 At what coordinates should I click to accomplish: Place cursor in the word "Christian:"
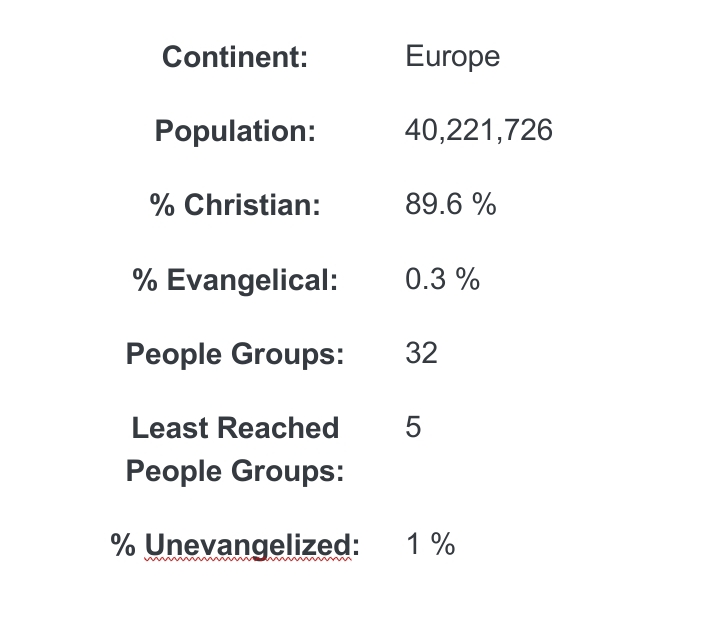click(x=252, y=206)
